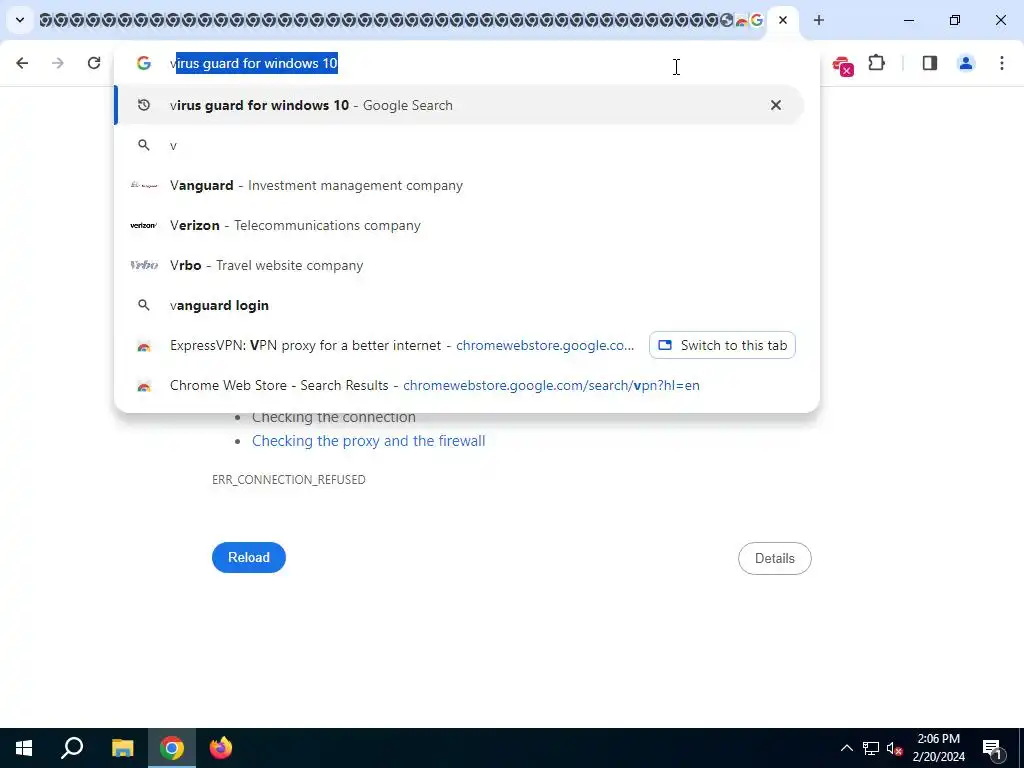Open Chrome's three-dot menu
This screenshot has width=1024, height=768.
coord(1001,63)
